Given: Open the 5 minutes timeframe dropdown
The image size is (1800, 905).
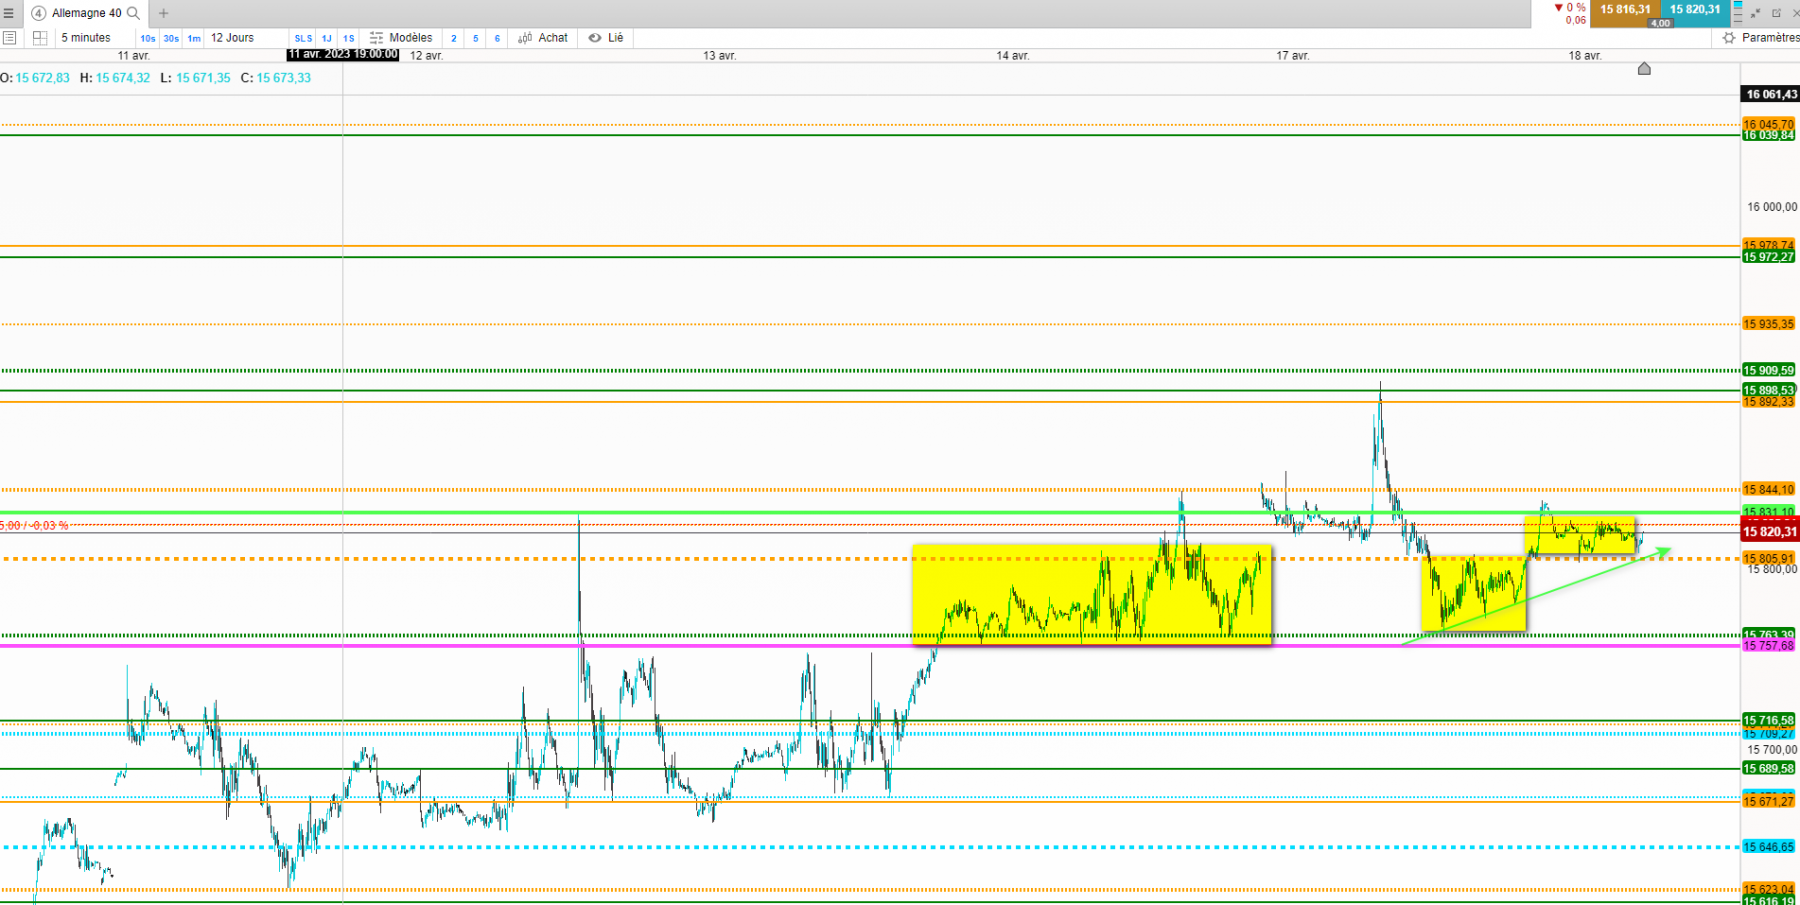Looking at the screenshot, I should coord(86,38).
